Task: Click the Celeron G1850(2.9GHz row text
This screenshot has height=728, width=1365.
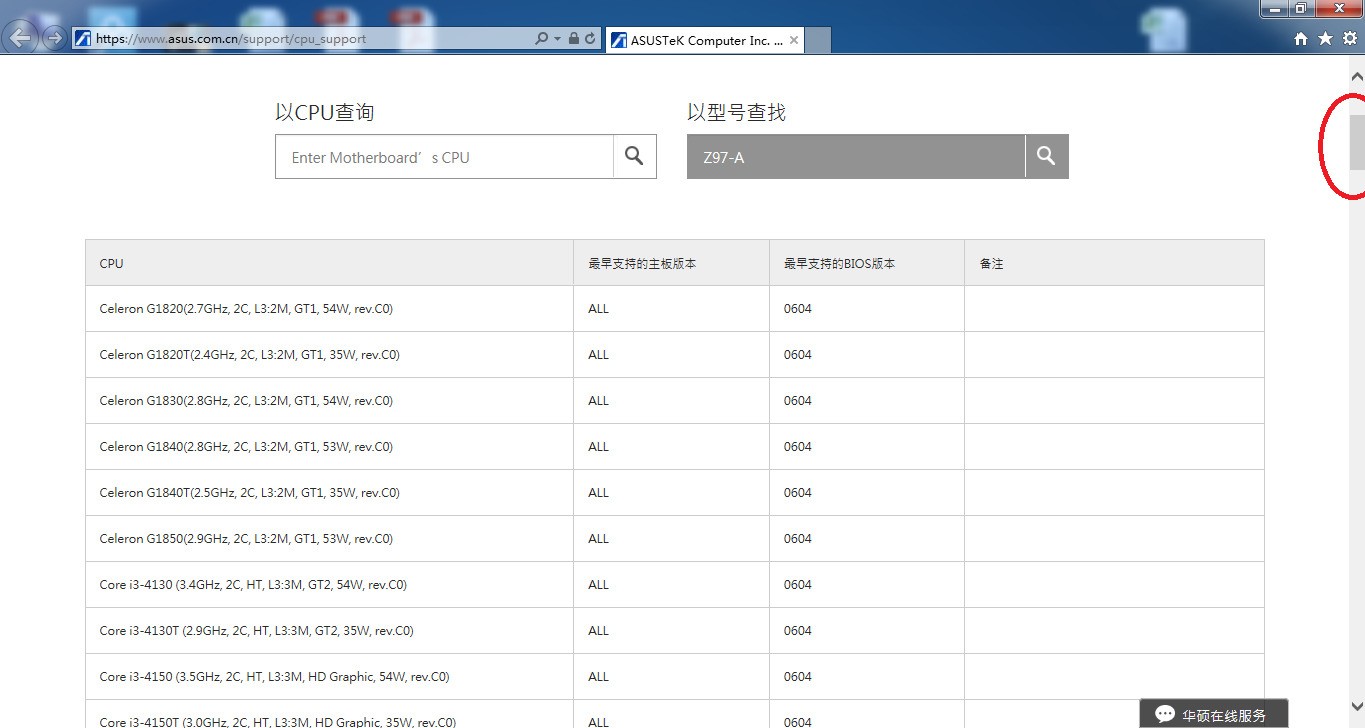Action: point(246,539)
